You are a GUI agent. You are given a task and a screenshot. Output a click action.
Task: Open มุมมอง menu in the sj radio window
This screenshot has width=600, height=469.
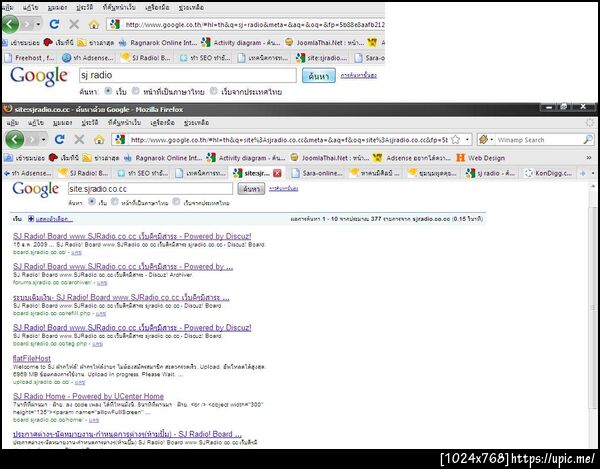click(57, 7)
